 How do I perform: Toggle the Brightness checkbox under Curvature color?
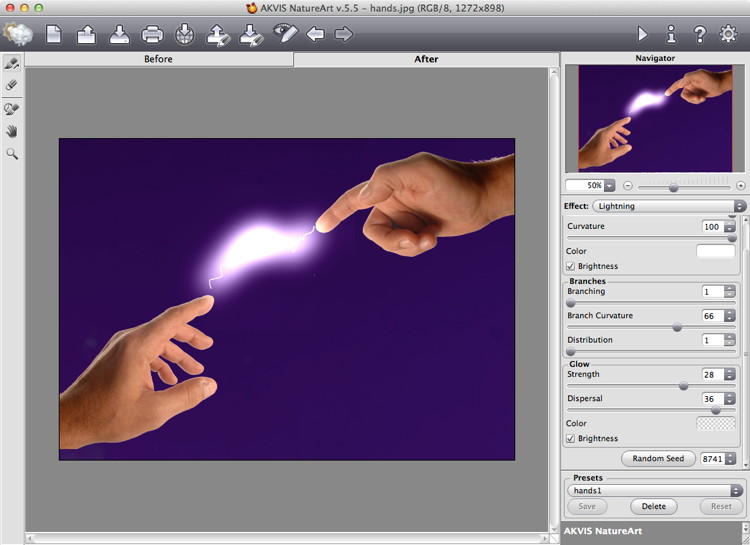(x=571, y=266)
